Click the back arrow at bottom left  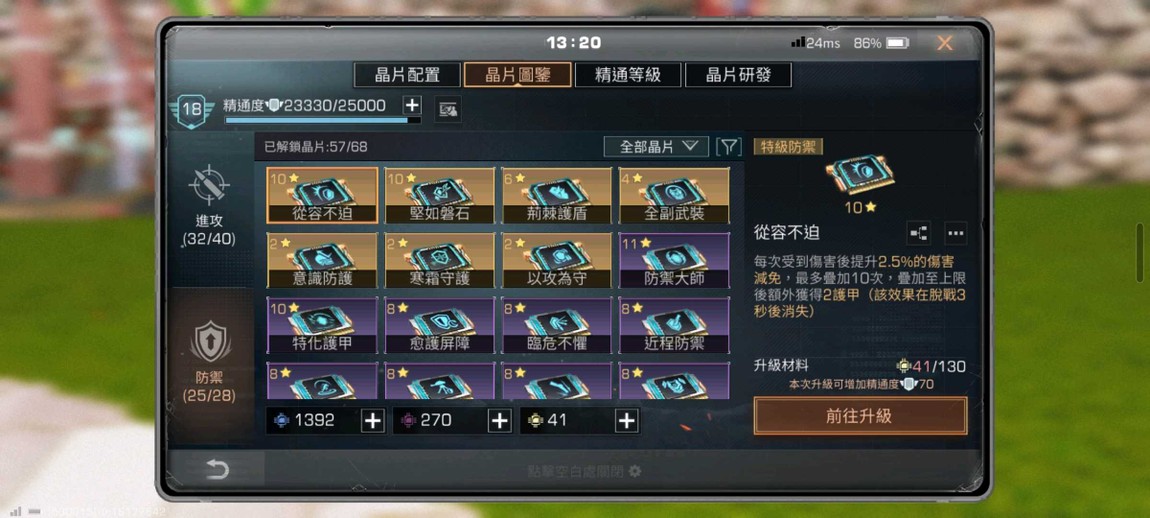217,470
